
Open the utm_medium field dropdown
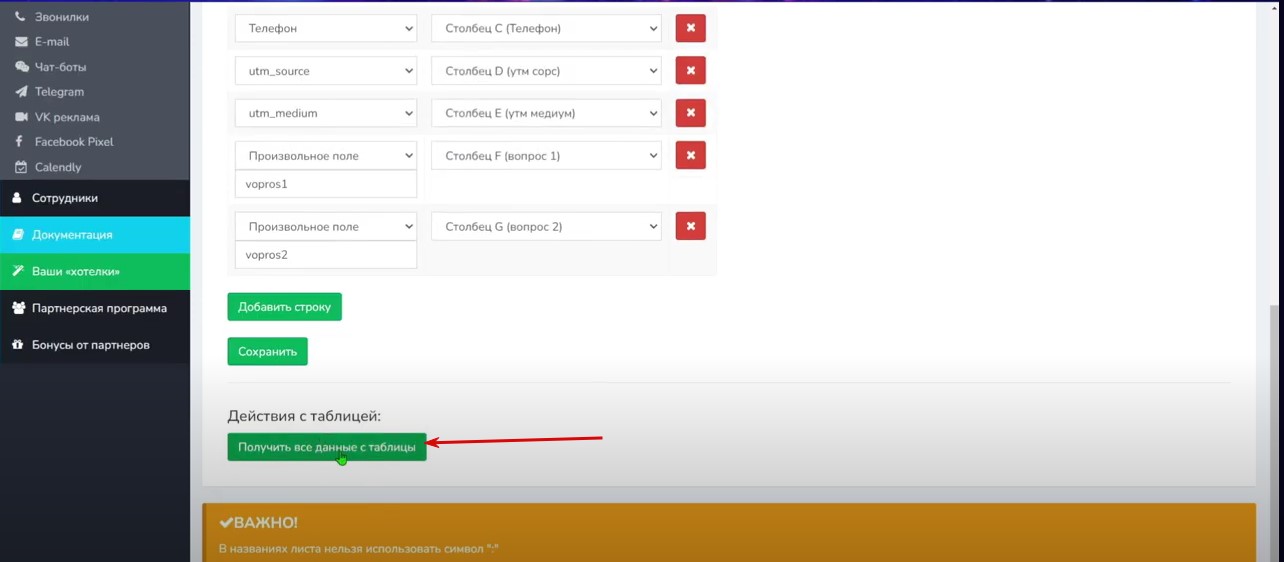click(325, 114)
